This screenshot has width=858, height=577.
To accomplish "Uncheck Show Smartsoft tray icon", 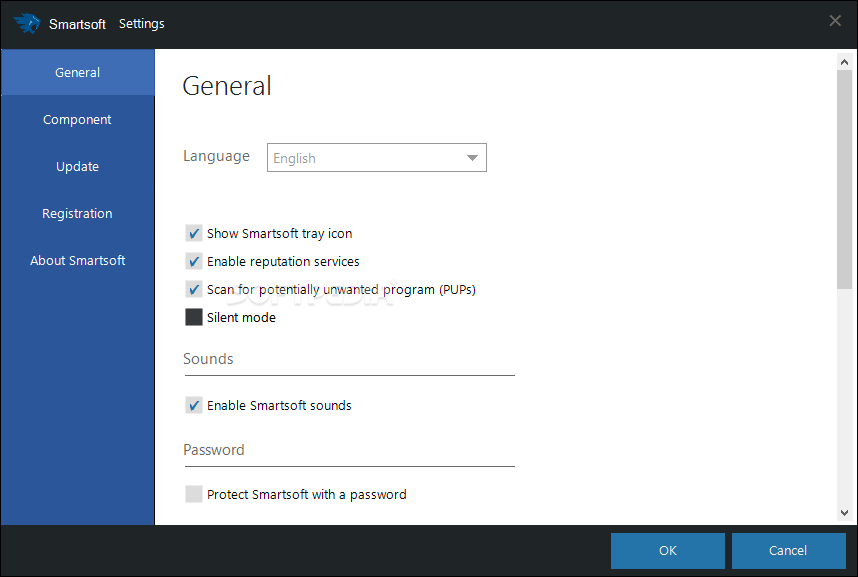I will pyautogui.click(x=194, y=233).
